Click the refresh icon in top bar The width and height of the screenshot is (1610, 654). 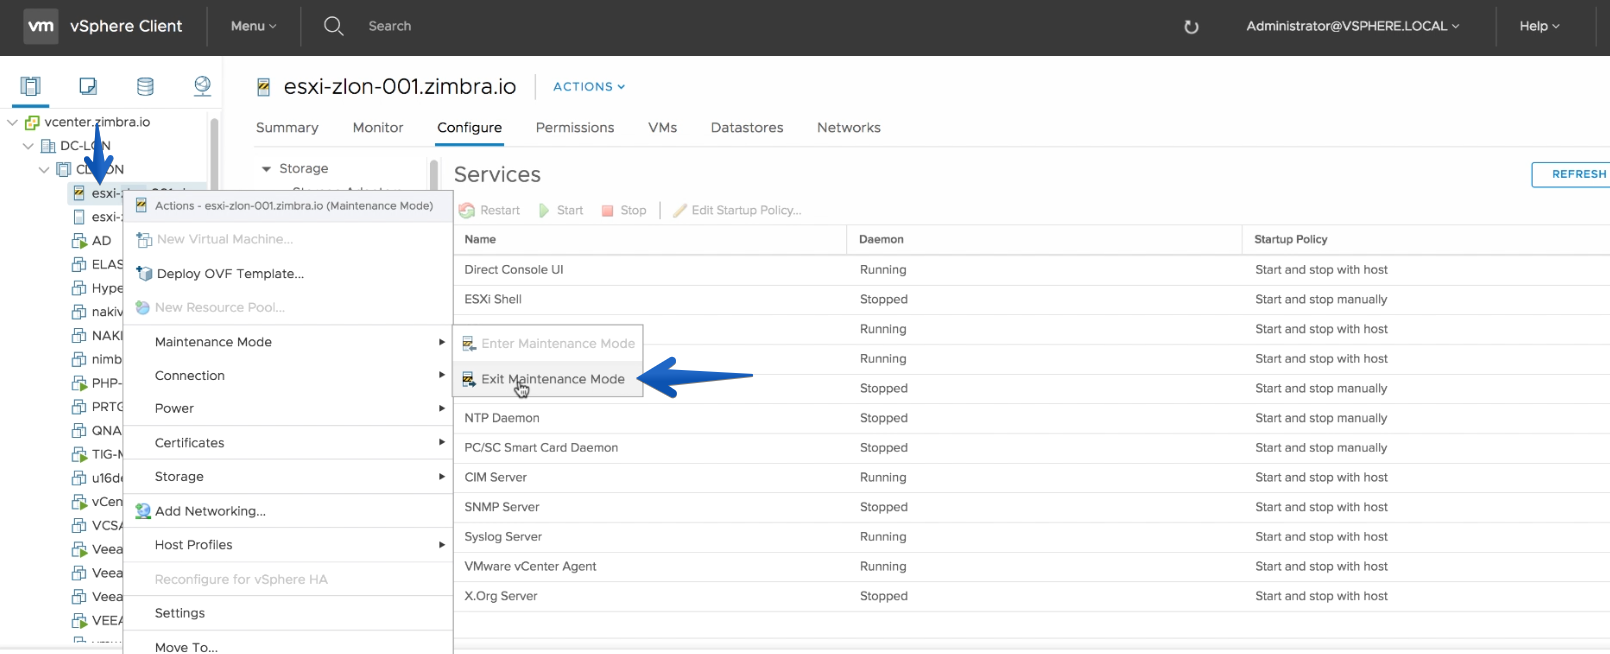tap(1191, 27)
